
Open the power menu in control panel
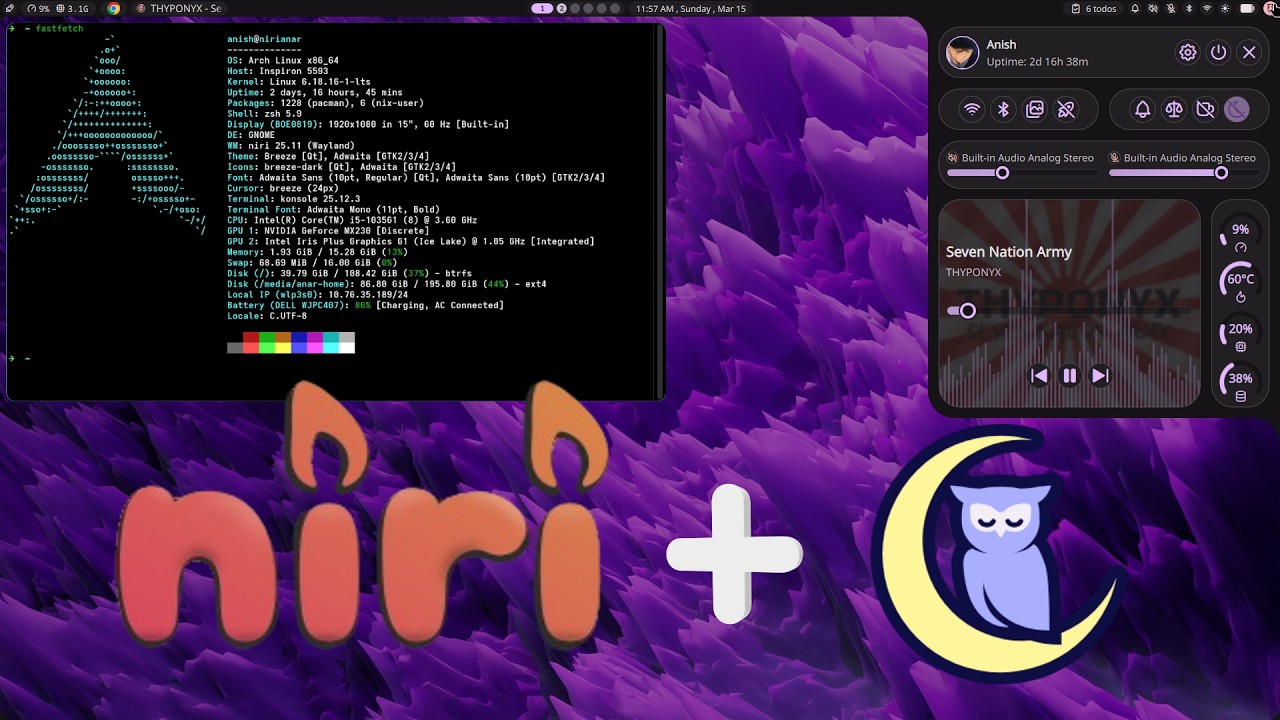pos(1218,53)
